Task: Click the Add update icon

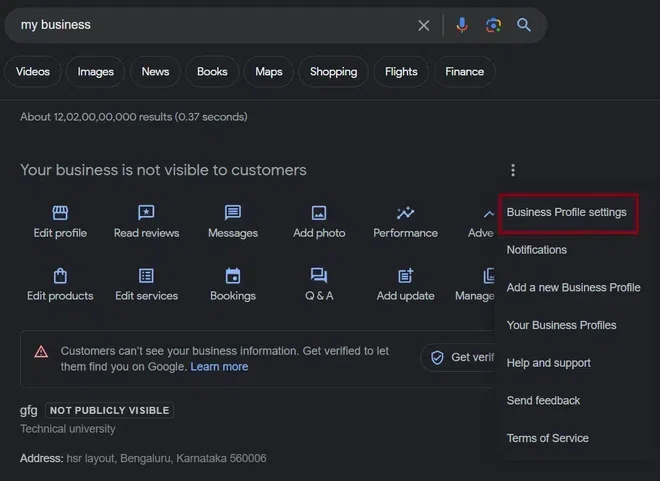Action: pyautogui.click(x=405, y=276)
